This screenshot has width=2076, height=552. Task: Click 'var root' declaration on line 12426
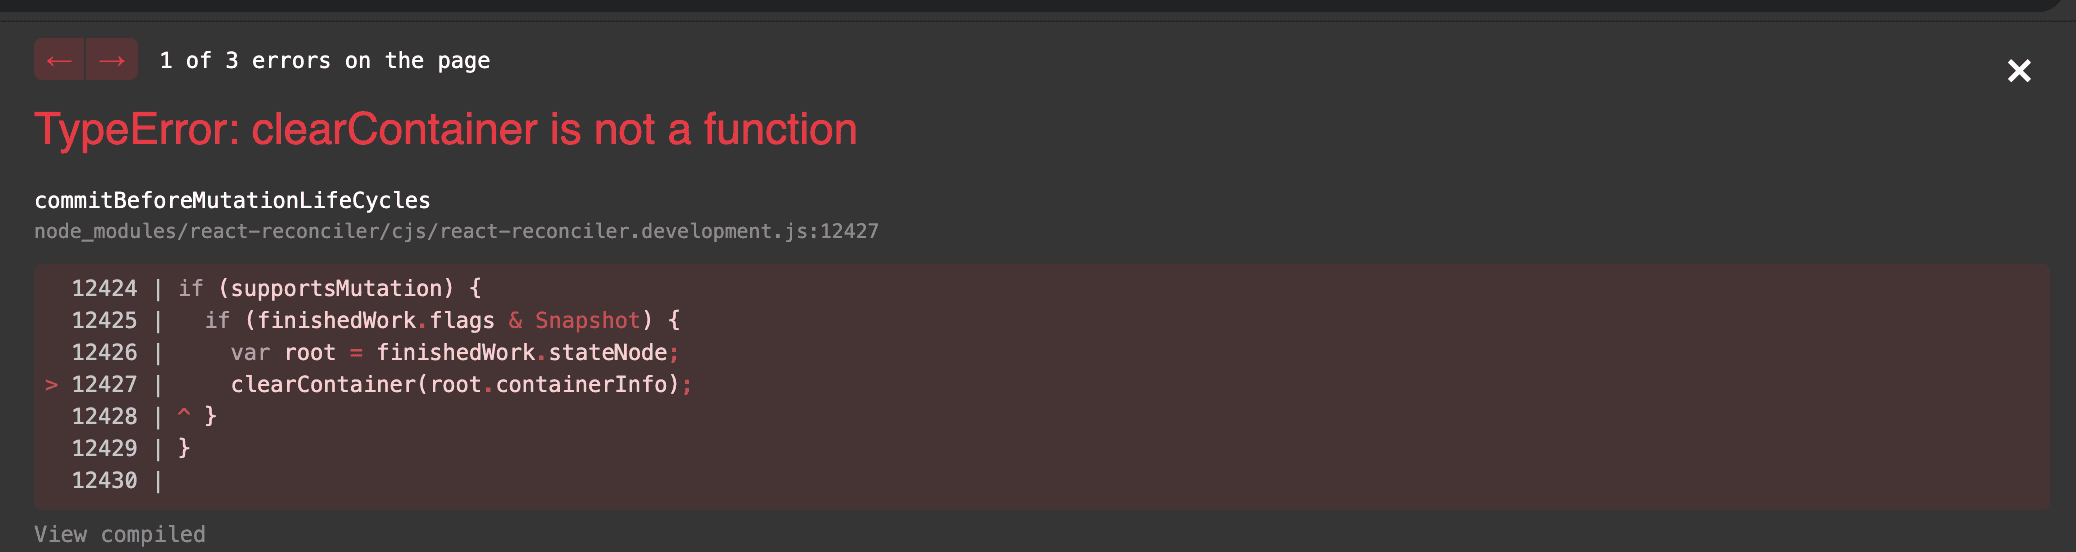click(283, 353)
